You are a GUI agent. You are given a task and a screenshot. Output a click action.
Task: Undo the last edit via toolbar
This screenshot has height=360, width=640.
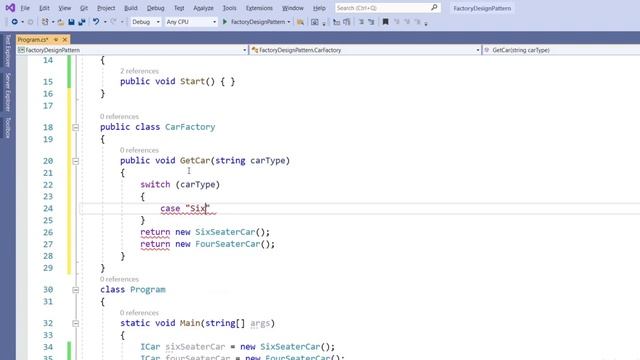point(96,22)
